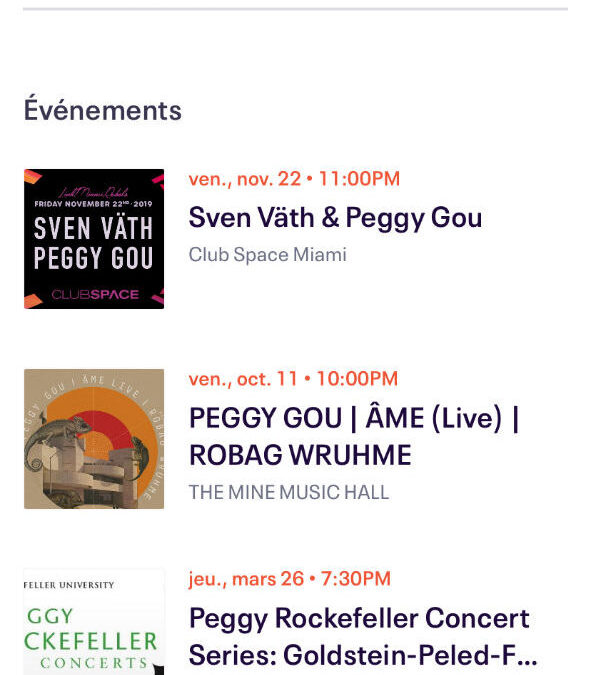Click the ven., nov. 22 11:00PM date
Screen dimensions: 591x675
294,179
